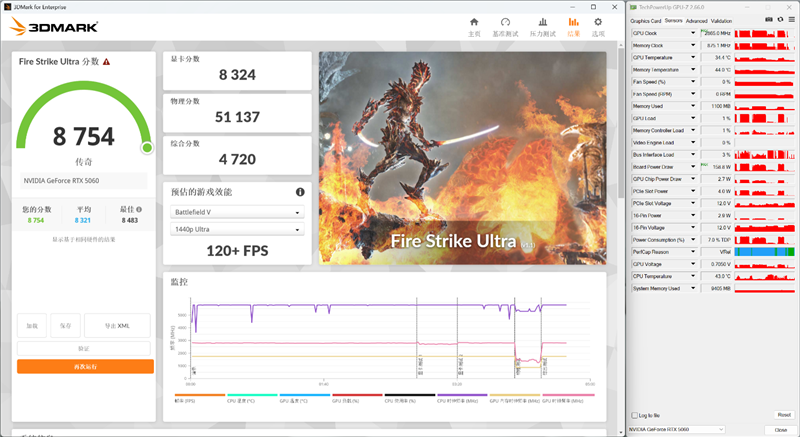Click the info icon beside 预估的游戏效能
800x437 pixels.
pos(300,192)
